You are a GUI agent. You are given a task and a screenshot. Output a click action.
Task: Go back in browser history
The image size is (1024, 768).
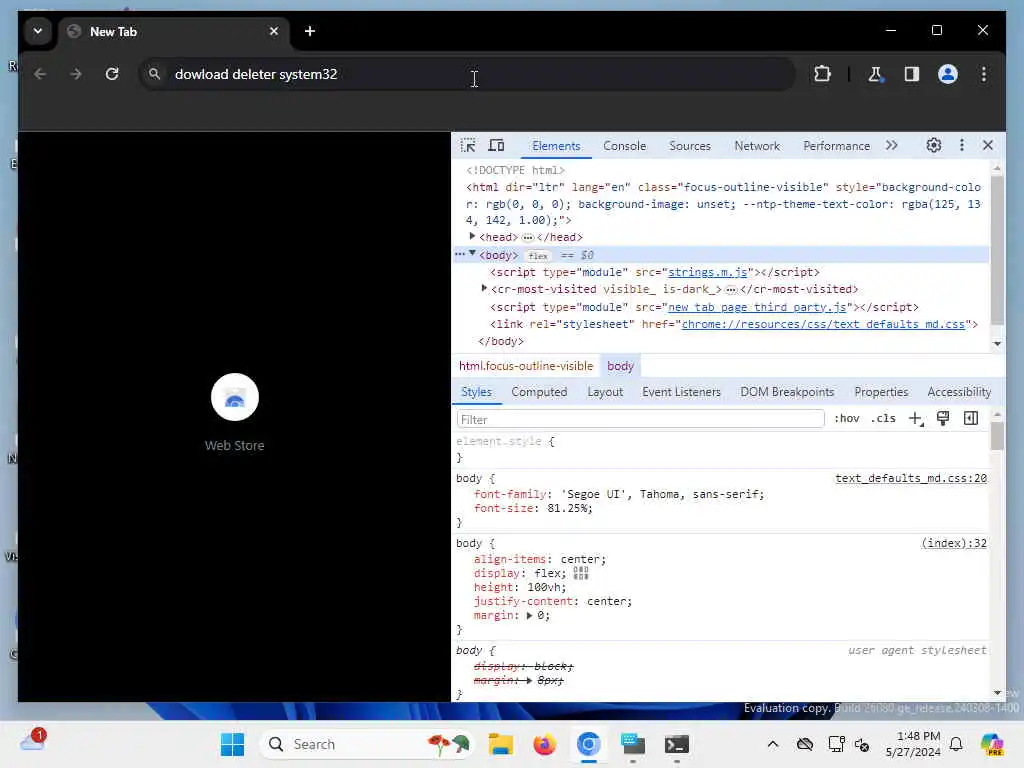(x=40, y=74)
